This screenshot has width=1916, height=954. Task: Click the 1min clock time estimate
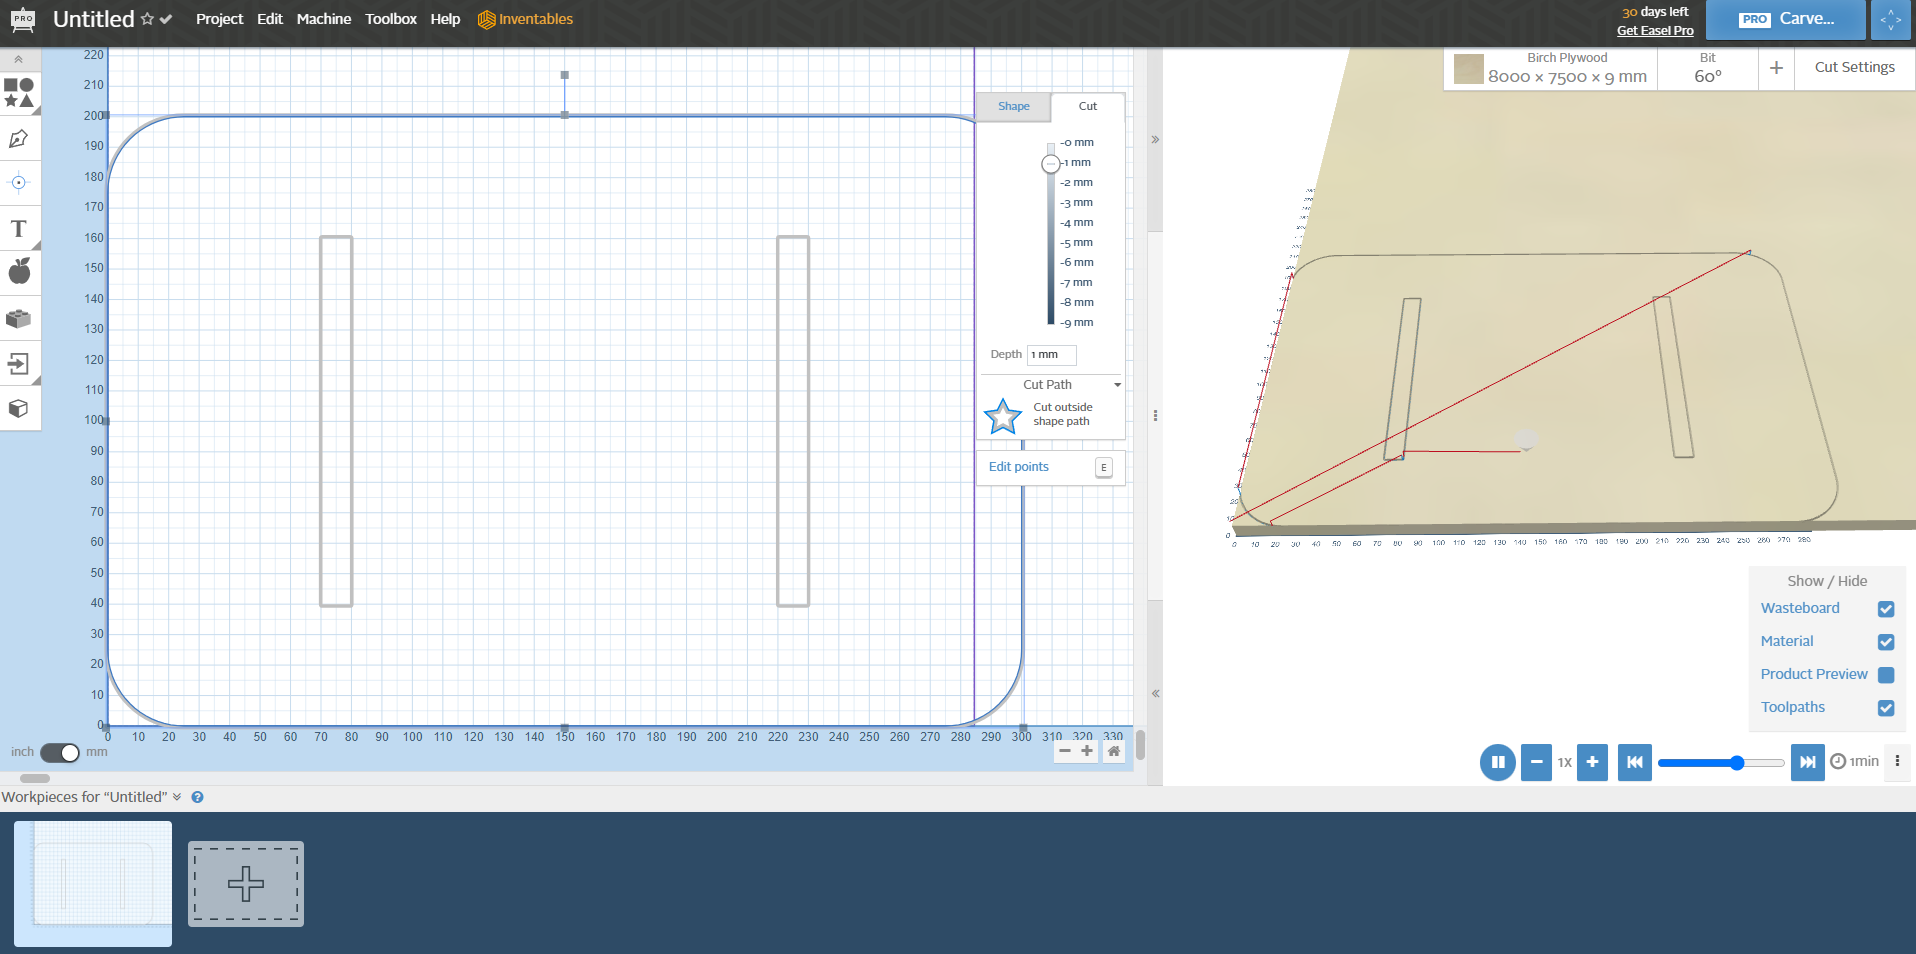(1855, 762)
